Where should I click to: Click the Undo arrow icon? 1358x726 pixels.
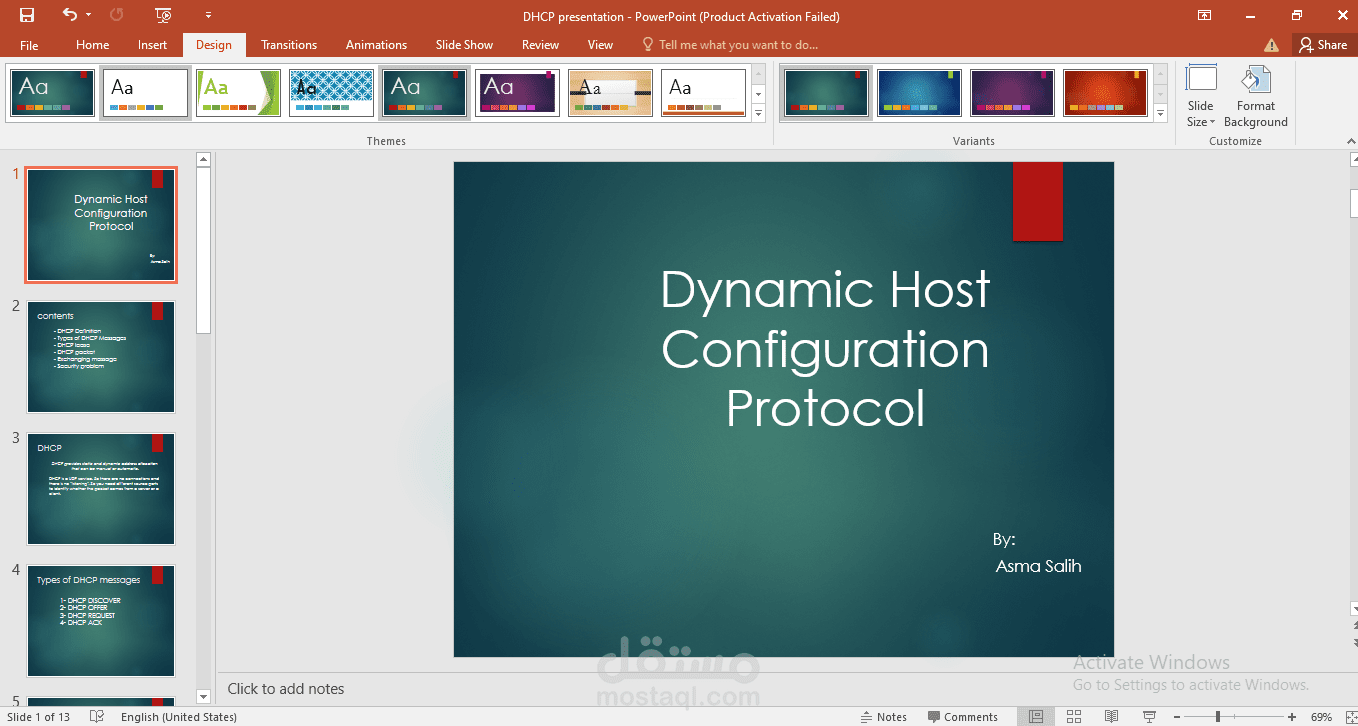[69, 15]
